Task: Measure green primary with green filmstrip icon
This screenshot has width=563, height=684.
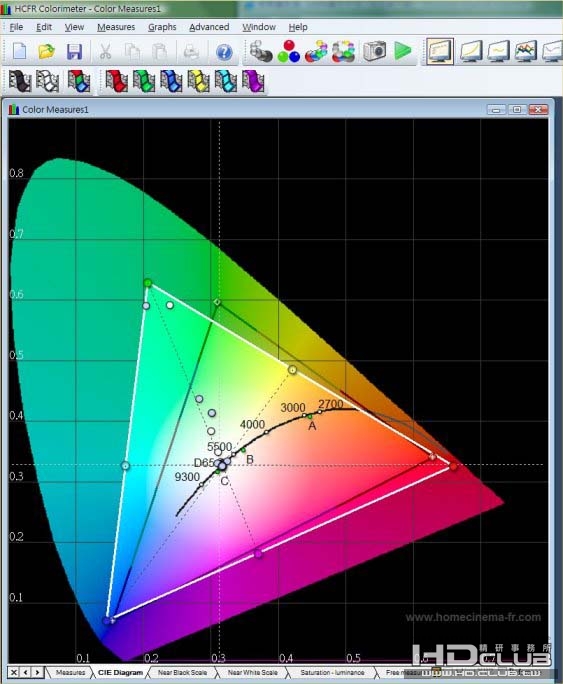Action: tap(144, 81)
